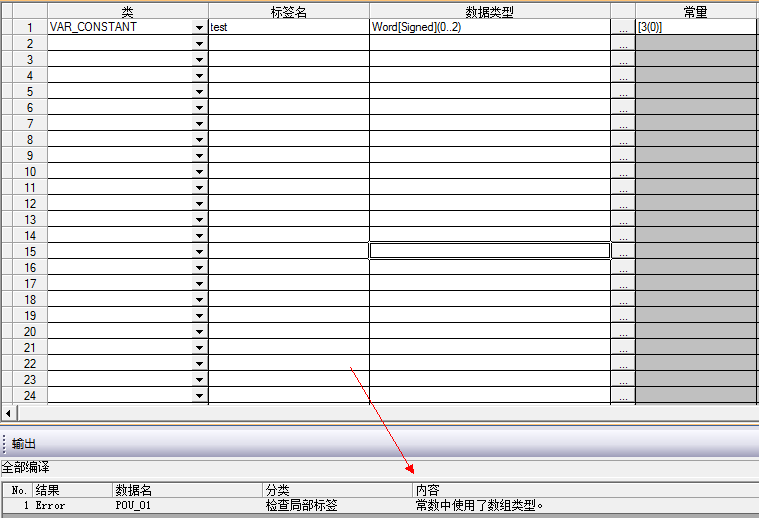Select the 'test' label name cell

(288, 28)
